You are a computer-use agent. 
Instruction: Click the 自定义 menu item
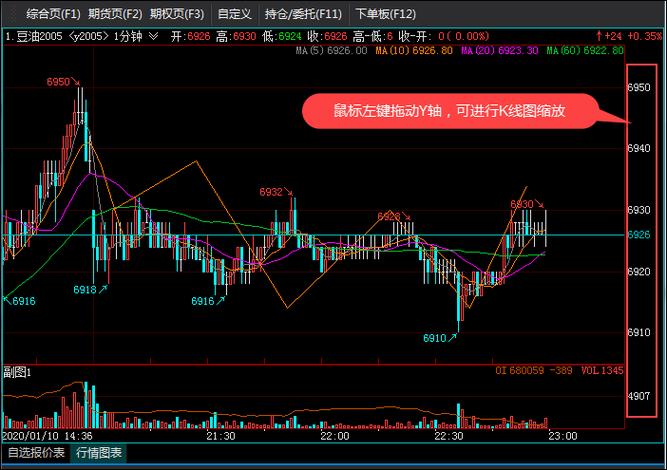234,14
